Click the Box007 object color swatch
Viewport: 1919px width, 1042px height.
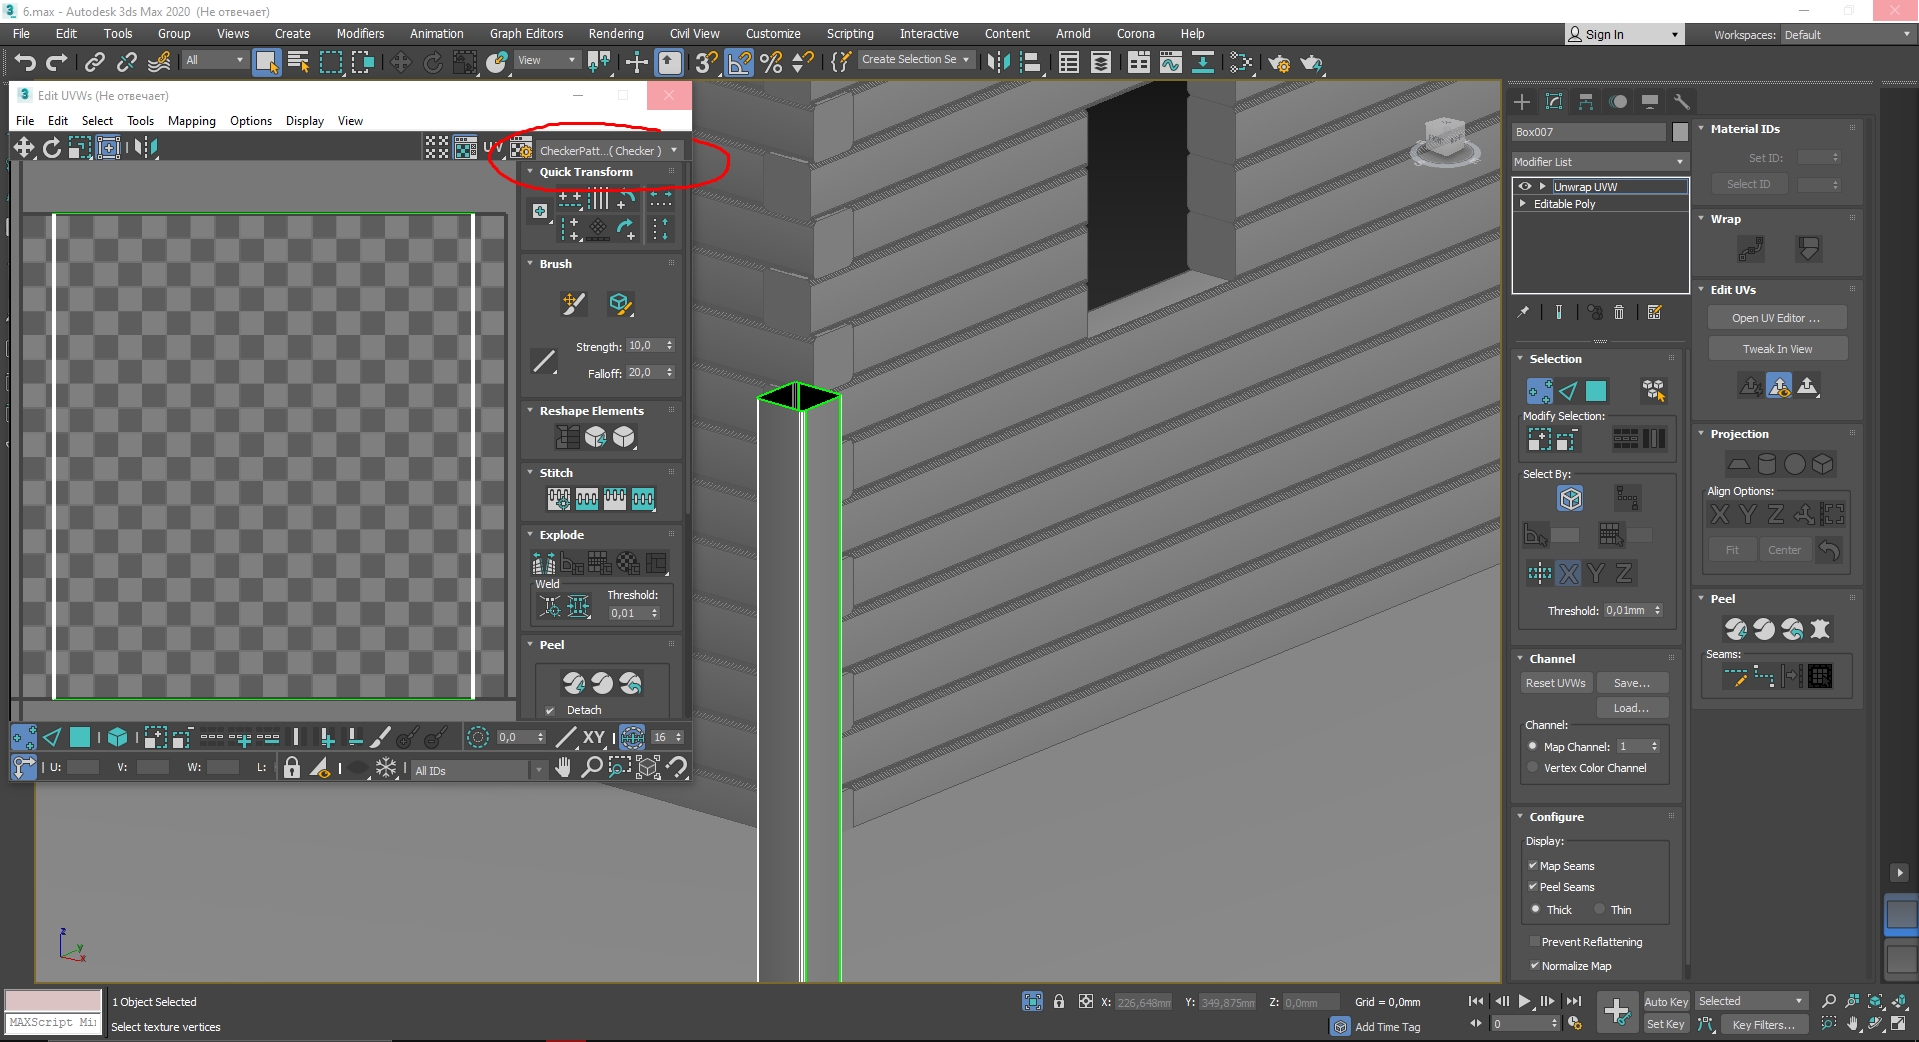click(1680, 132)
